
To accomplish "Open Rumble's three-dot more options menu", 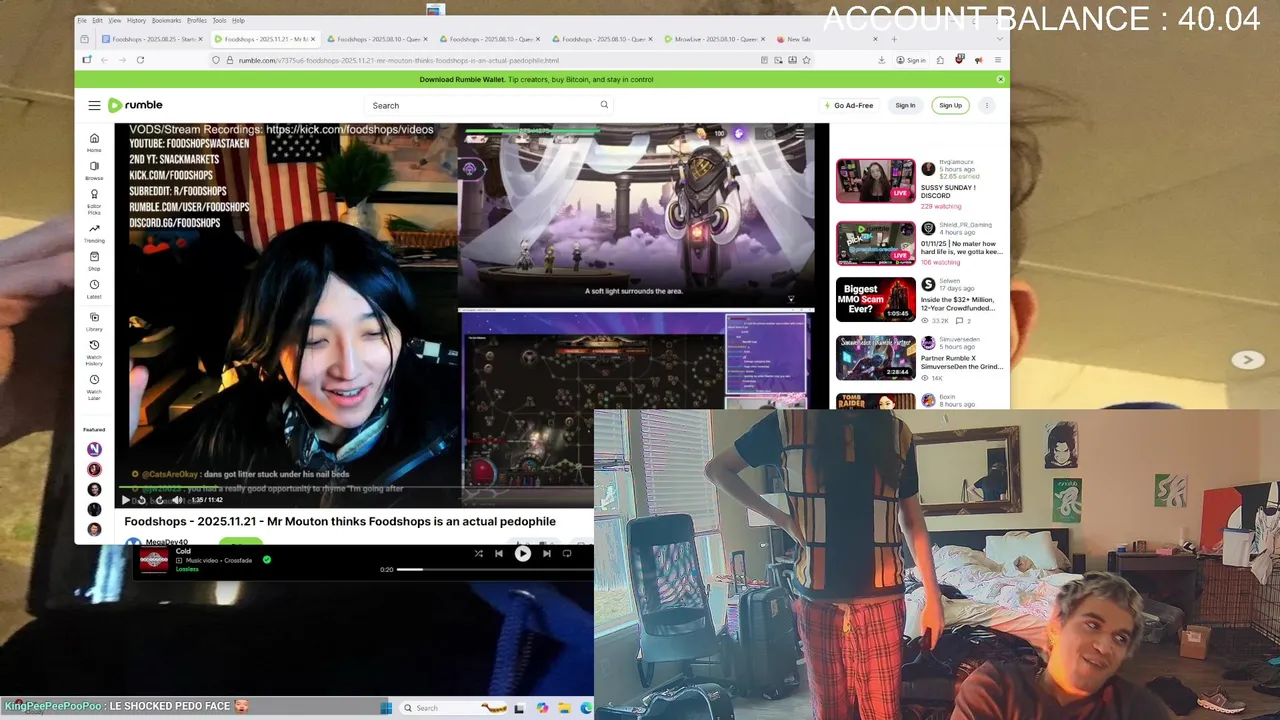I will click(987, 105).
